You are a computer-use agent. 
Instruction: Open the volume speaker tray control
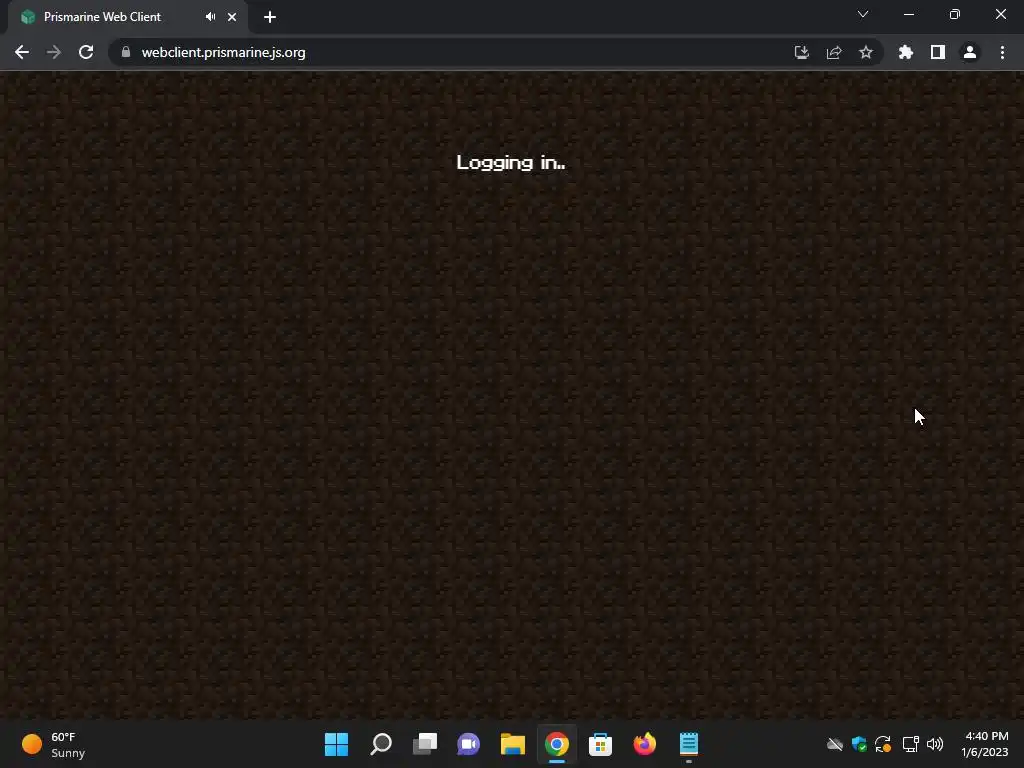tap(935, 744)
